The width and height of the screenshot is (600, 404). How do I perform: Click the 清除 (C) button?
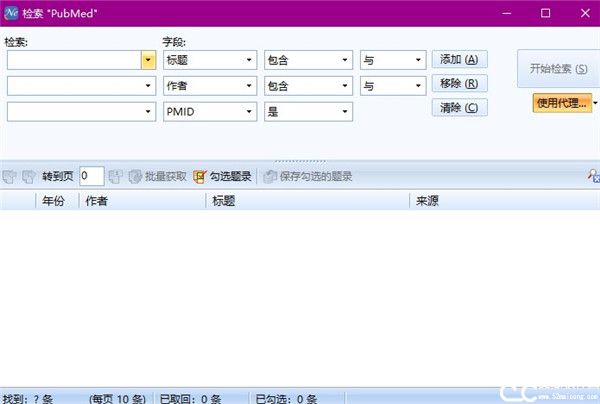[x=459, y=108]
